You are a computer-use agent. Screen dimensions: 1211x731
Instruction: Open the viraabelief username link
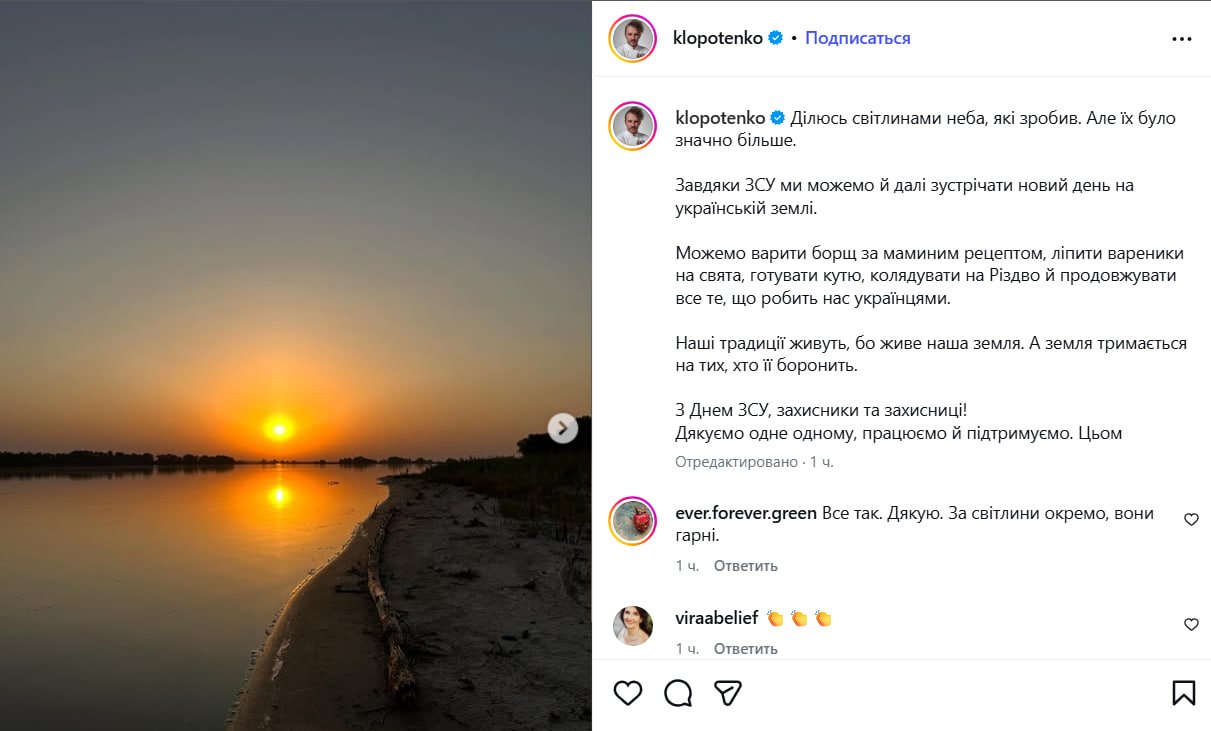[717, 618]
